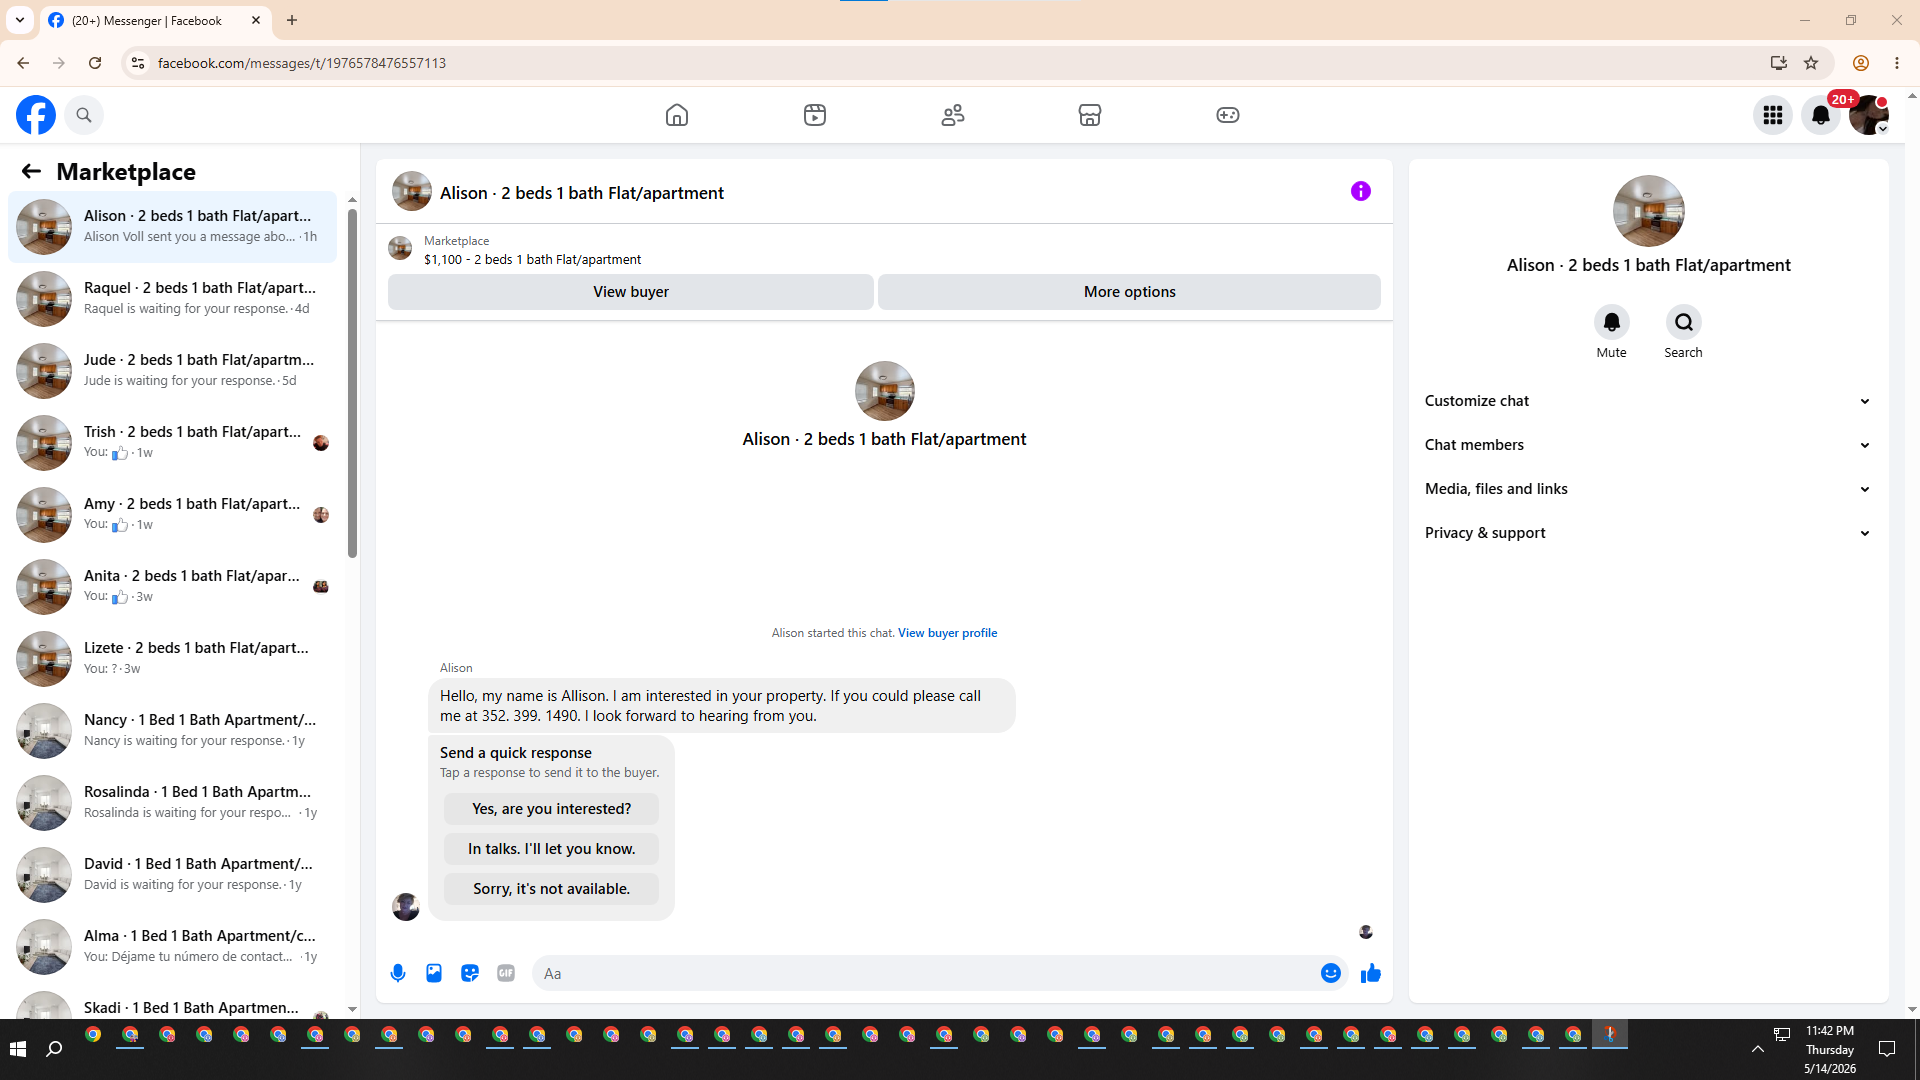
Task: Open Chrome tab search dropdown arrow
Action: pyautogui.click(x=20, y=20)
